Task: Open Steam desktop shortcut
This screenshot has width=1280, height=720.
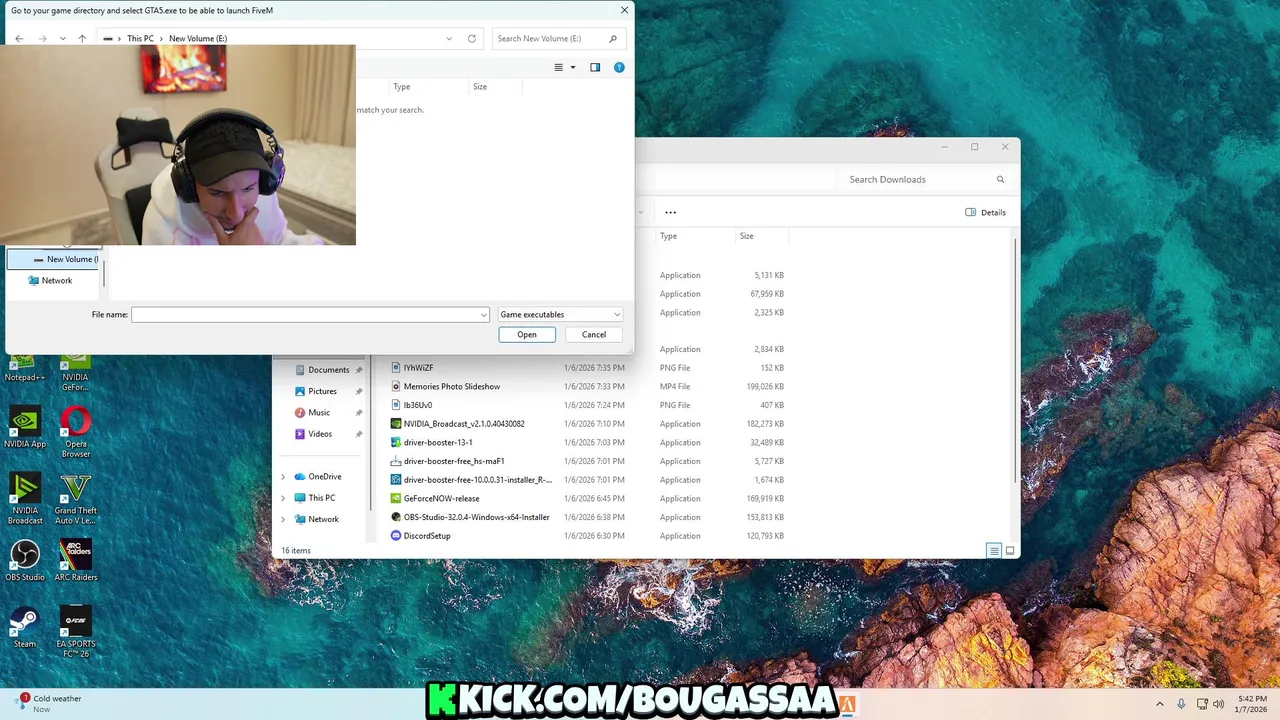Action: pyautogui.click(x=25, y=627)
